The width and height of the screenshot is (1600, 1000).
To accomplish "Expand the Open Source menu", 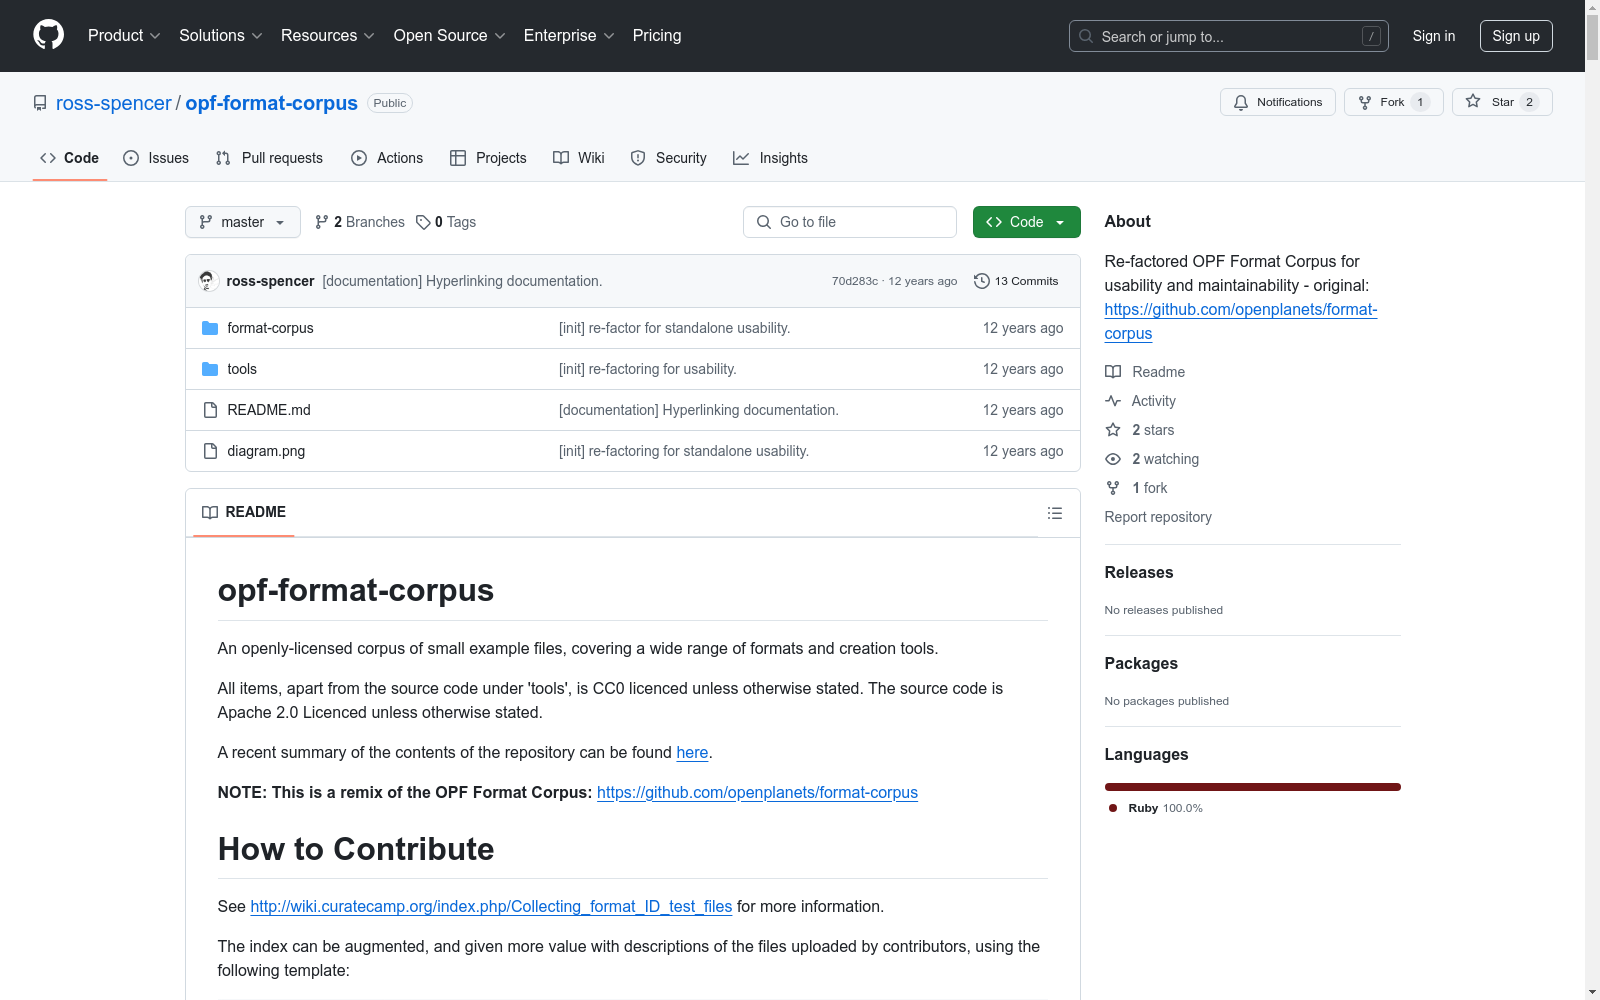I will tap(450, 36).
